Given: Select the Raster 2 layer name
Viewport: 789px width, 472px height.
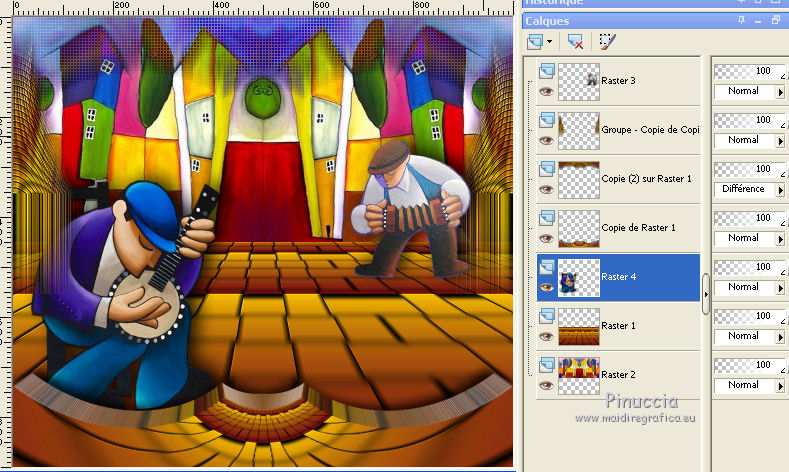Looking at the screenshot, I should pyautogui.click(x=618, y=375).
